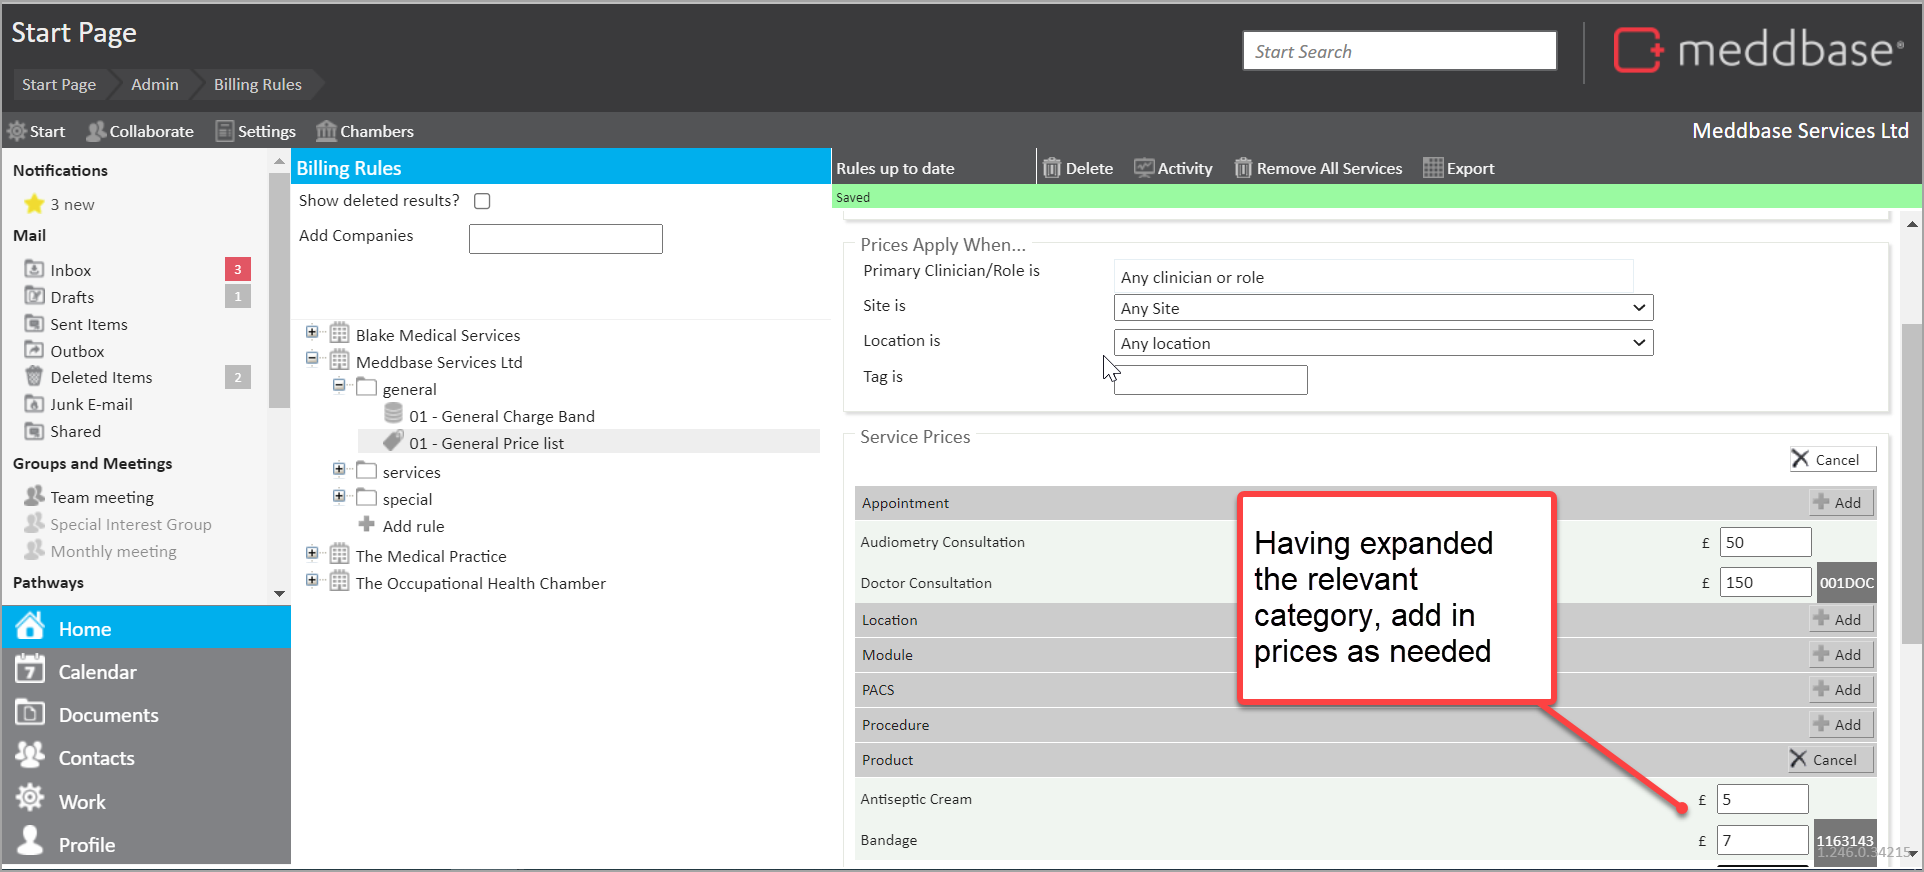The height and width of the screenshot is (872, 1924).
Task: Click the Delete trash icon in toolbar
Action: (1051, 168)
